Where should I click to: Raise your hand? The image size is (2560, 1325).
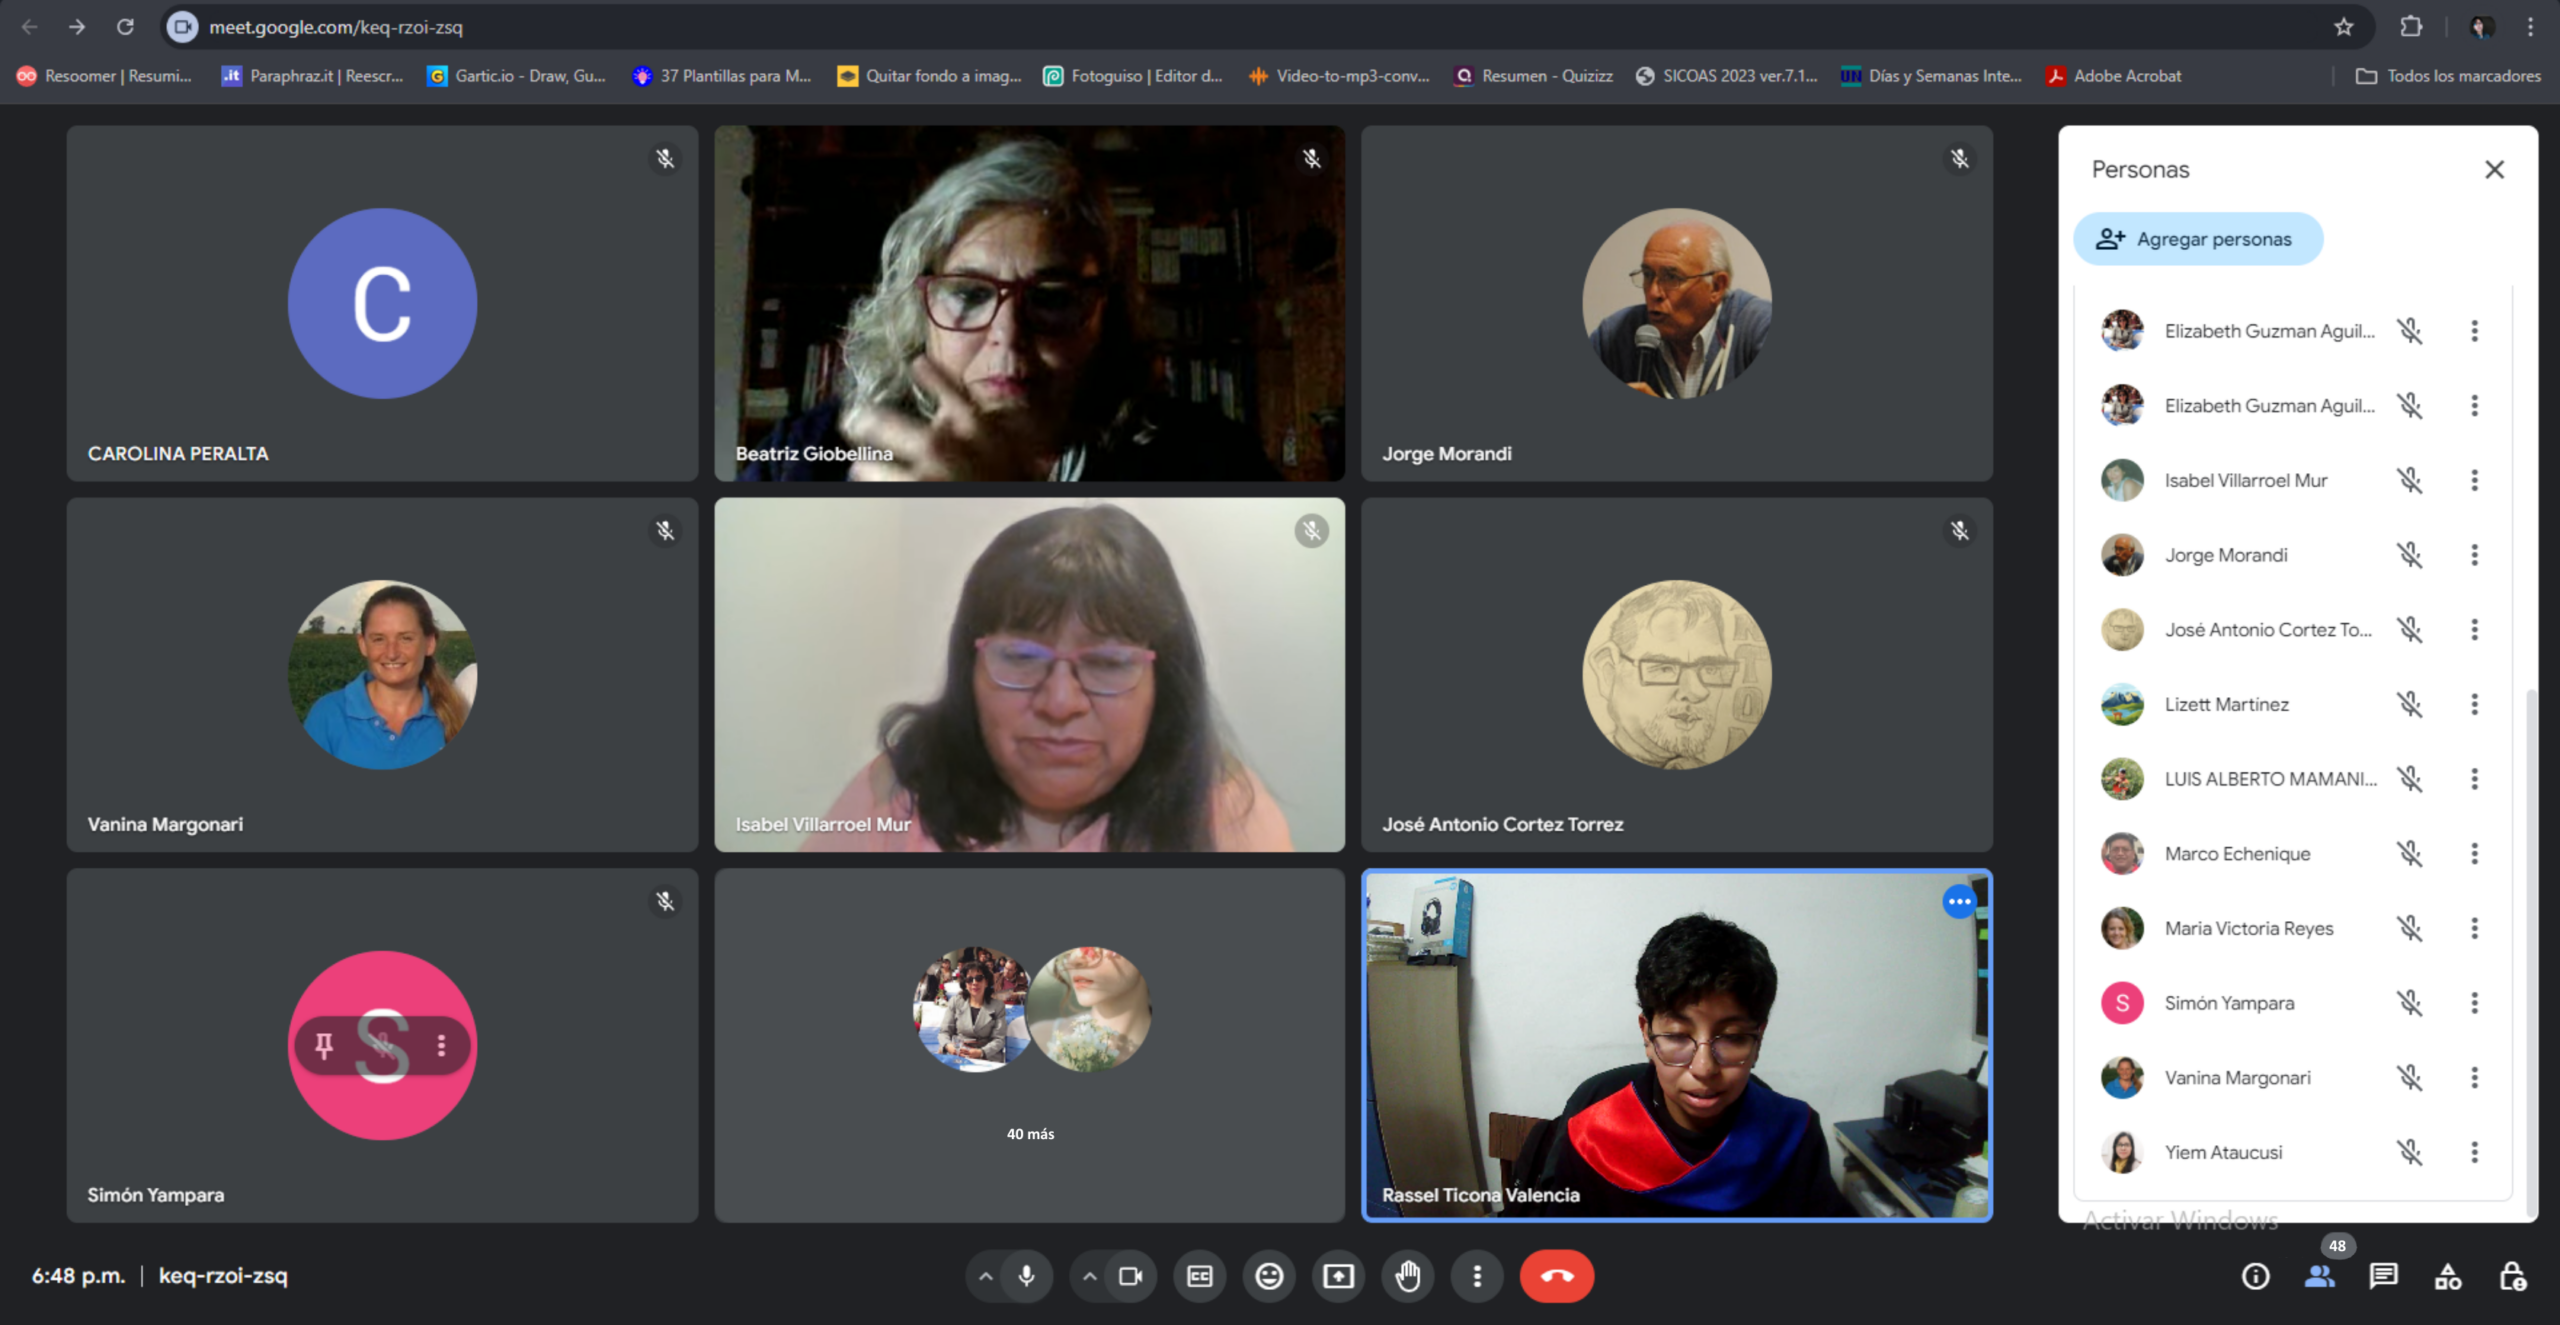pyautogui.click(x=1408, y=1276)
